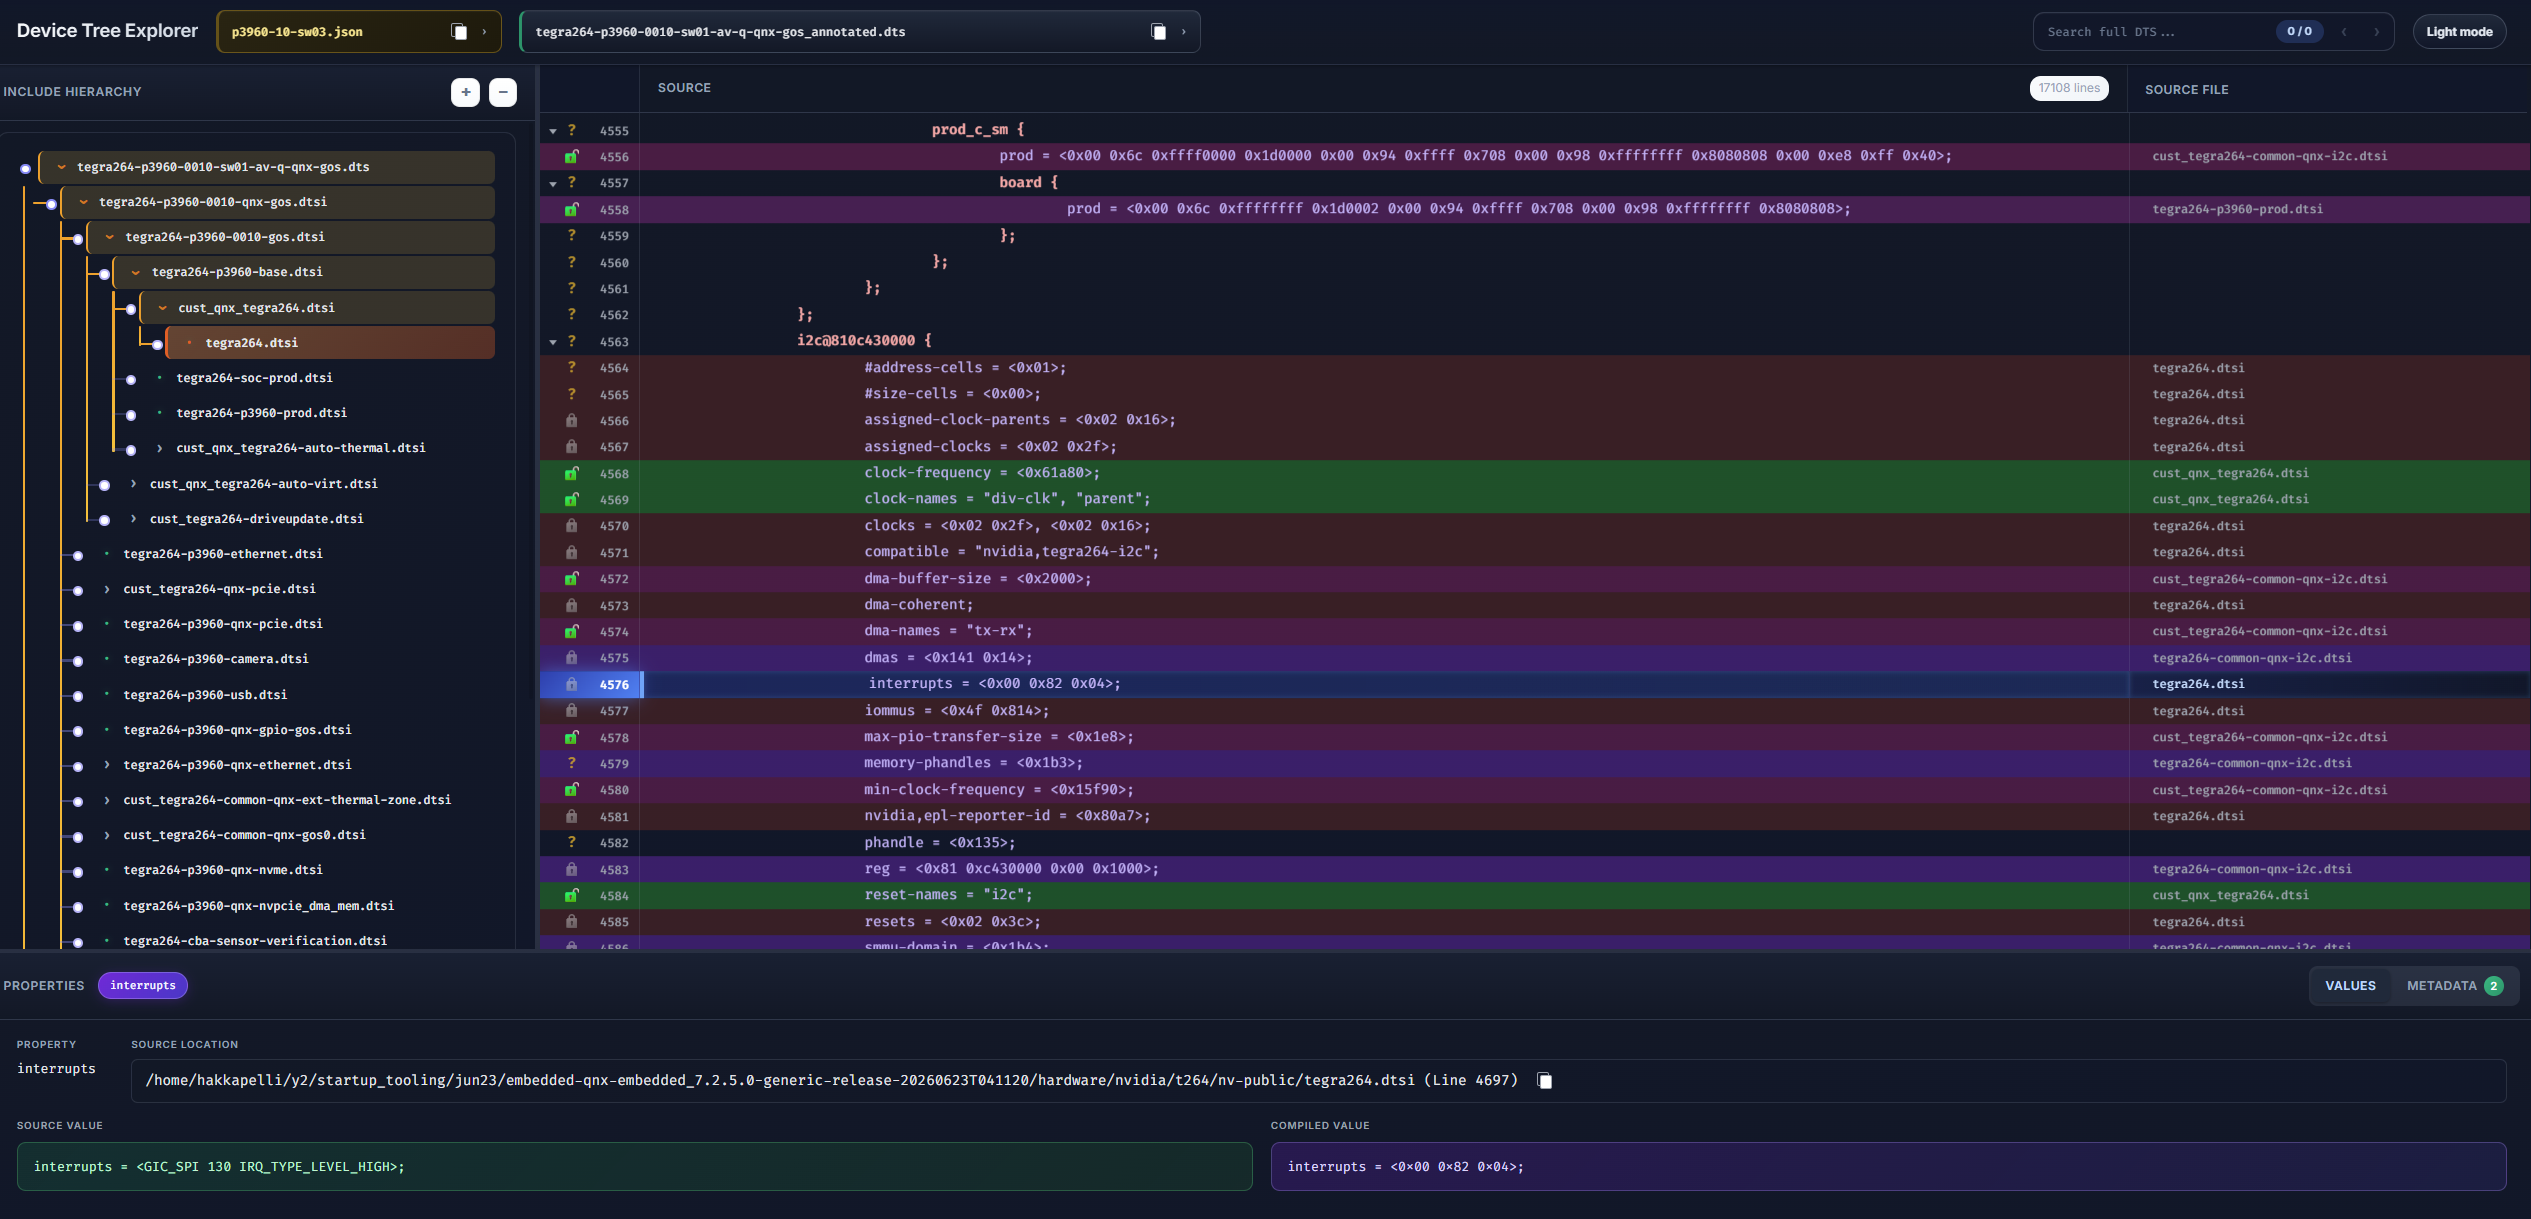Click the lock icon on line 4573
The image size is (2531, 1219).
coord(571,606)
